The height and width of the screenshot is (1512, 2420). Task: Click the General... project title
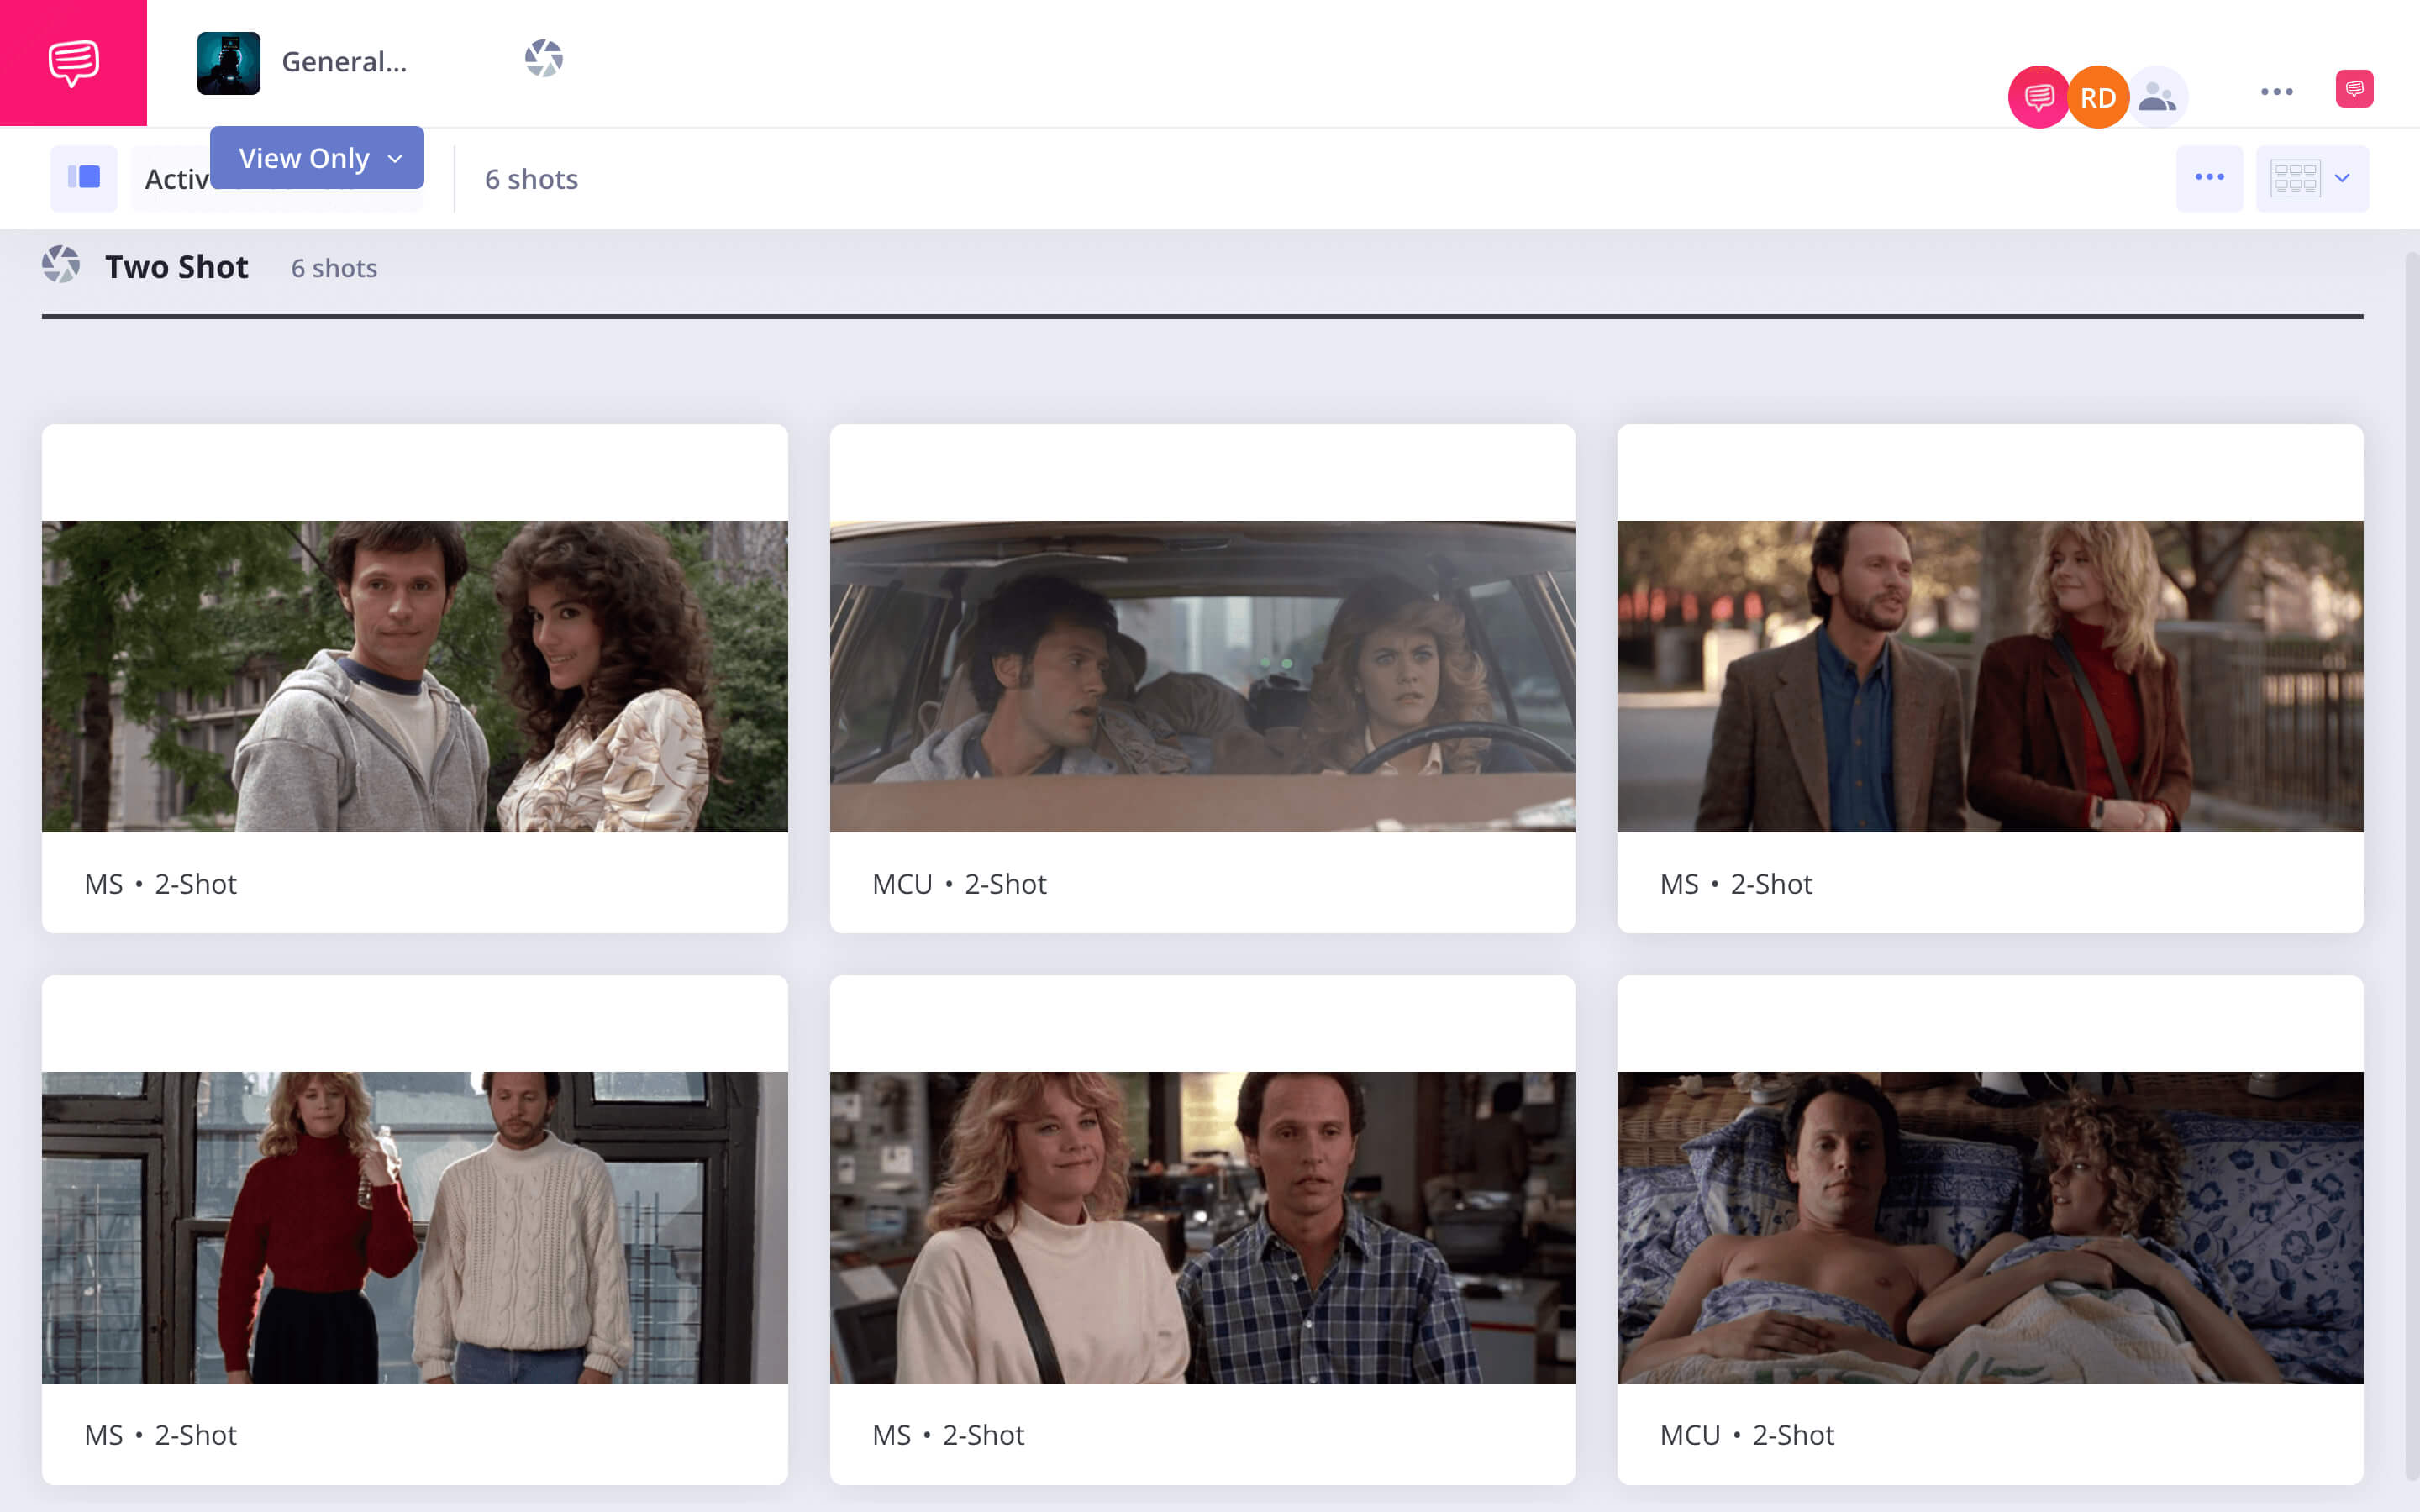click(344, 62)
